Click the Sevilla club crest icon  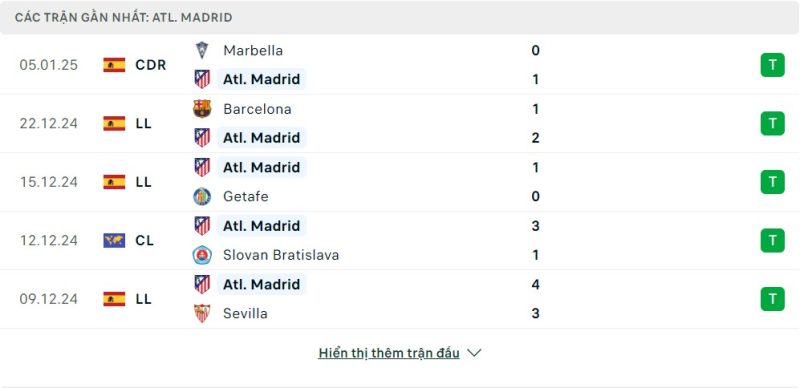point(202,313)
